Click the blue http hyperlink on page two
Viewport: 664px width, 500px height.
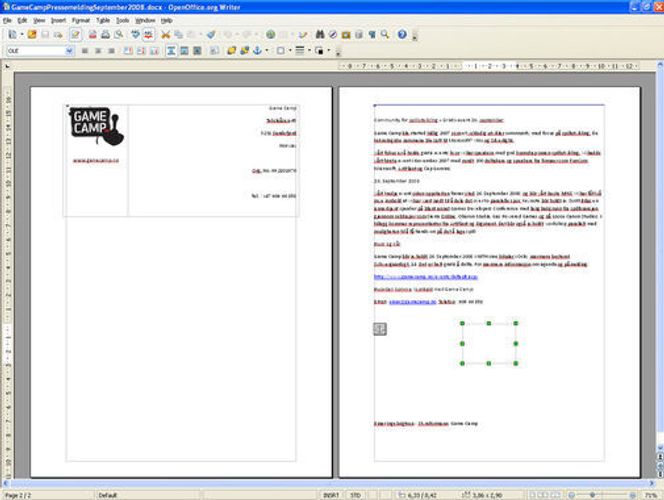(x=417, y=274)
